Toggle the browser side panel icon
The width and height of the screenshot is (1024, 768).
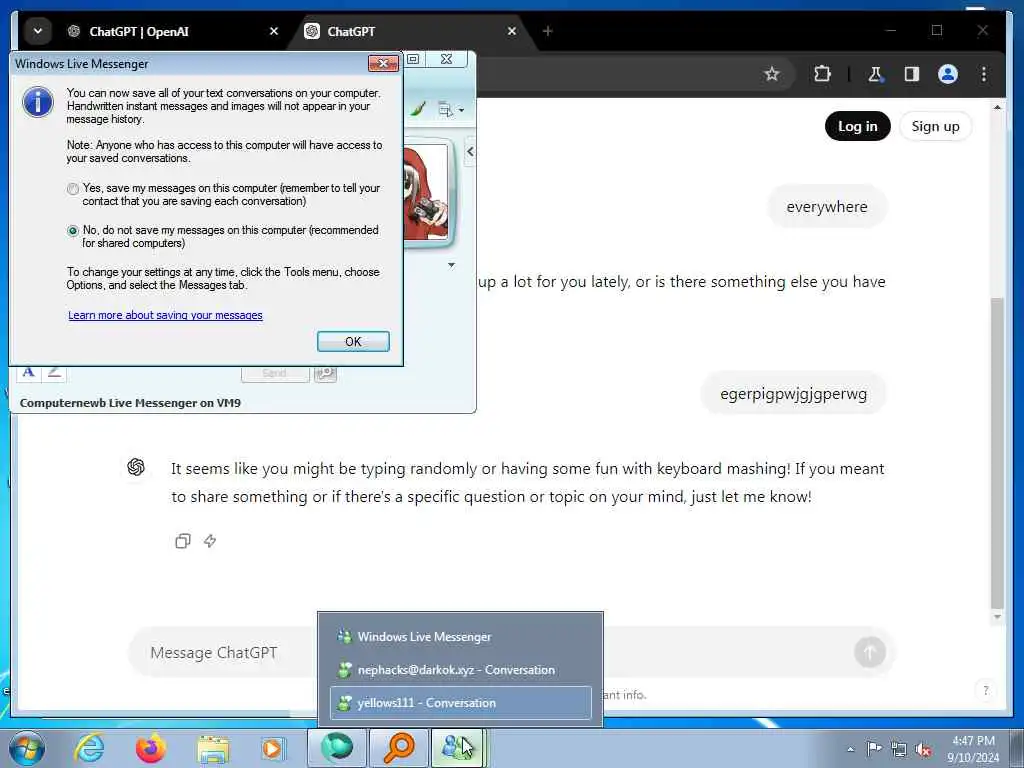pos(912,74)
